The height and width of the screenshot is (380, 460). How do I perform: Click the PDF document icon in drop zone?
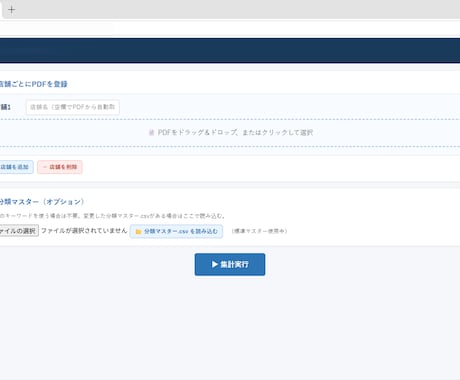[x=151, y=133]
